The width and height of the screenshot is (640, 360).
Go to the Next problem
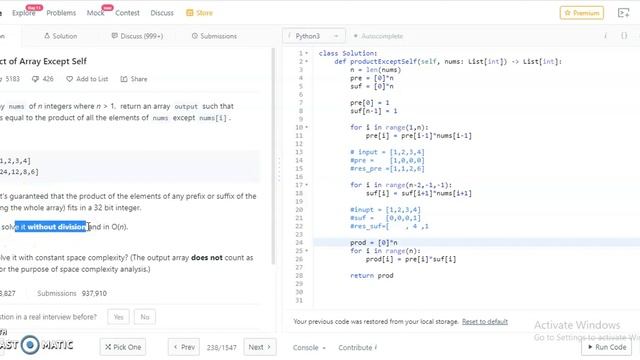pos(260,347)
